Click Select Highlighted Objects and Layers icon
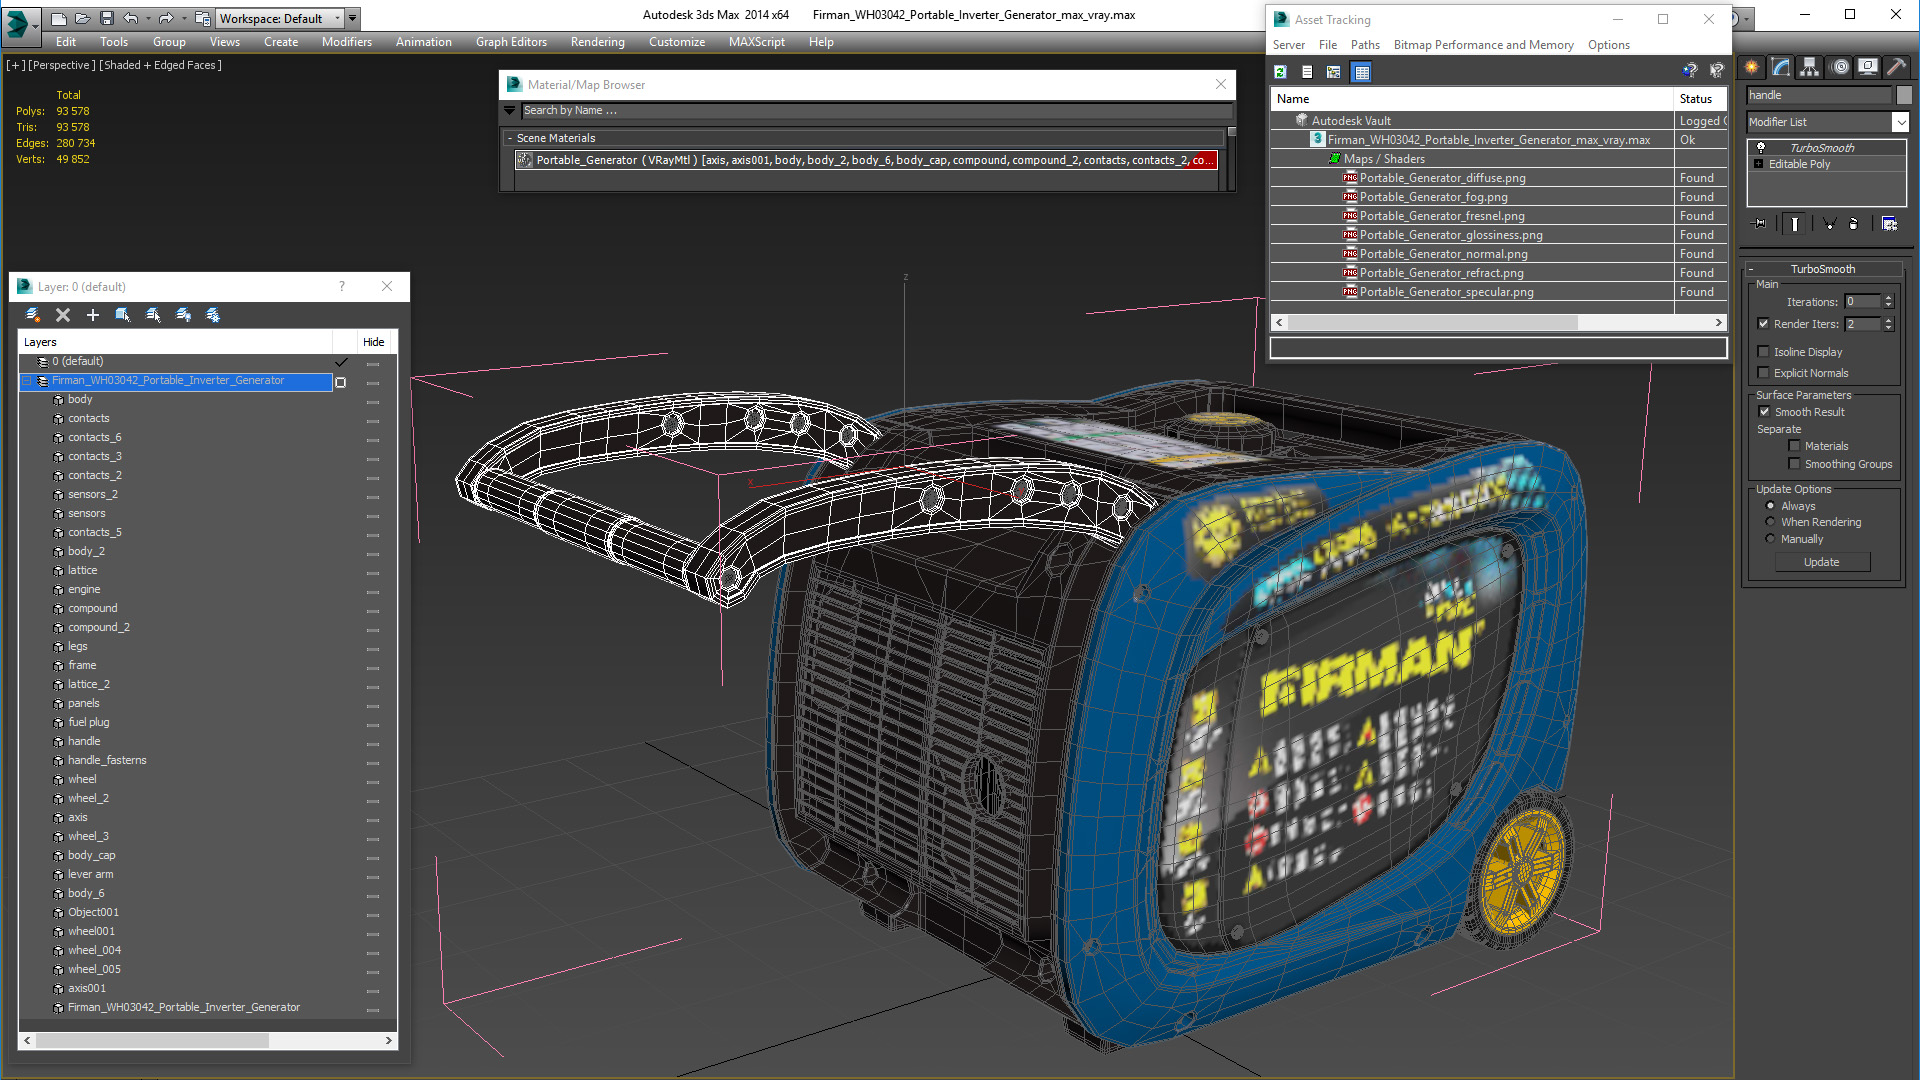 click(123, 315)
